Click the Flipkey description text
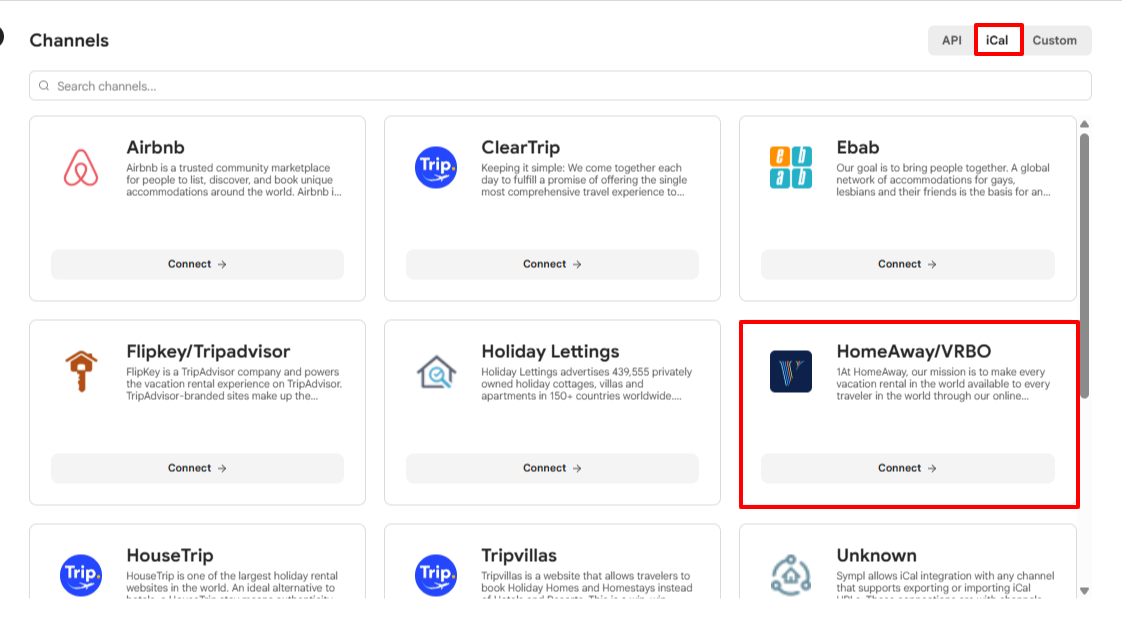Image resolution: width=1122 pixels, height=618 pixels. coord(234,383)
